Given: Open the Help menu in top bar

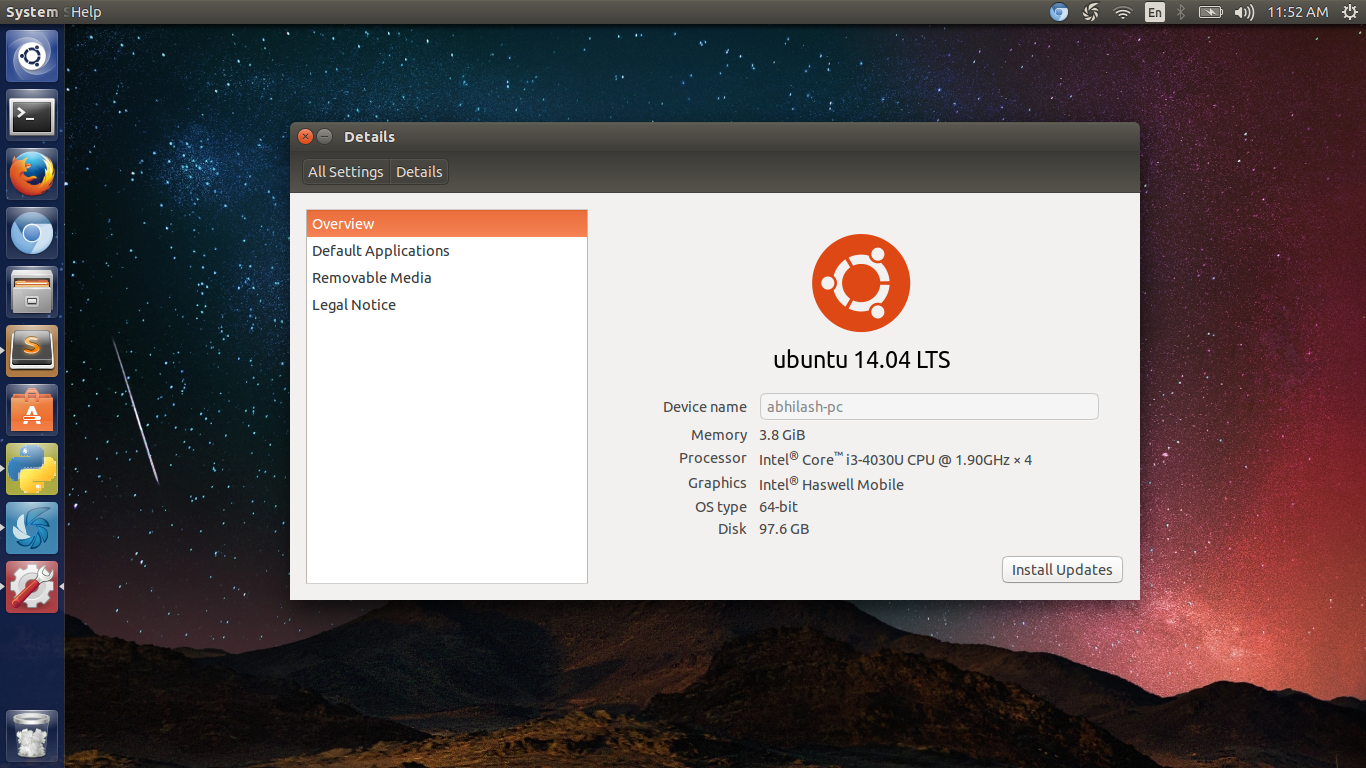Looking at the screenshot, I should click(86, 12).
